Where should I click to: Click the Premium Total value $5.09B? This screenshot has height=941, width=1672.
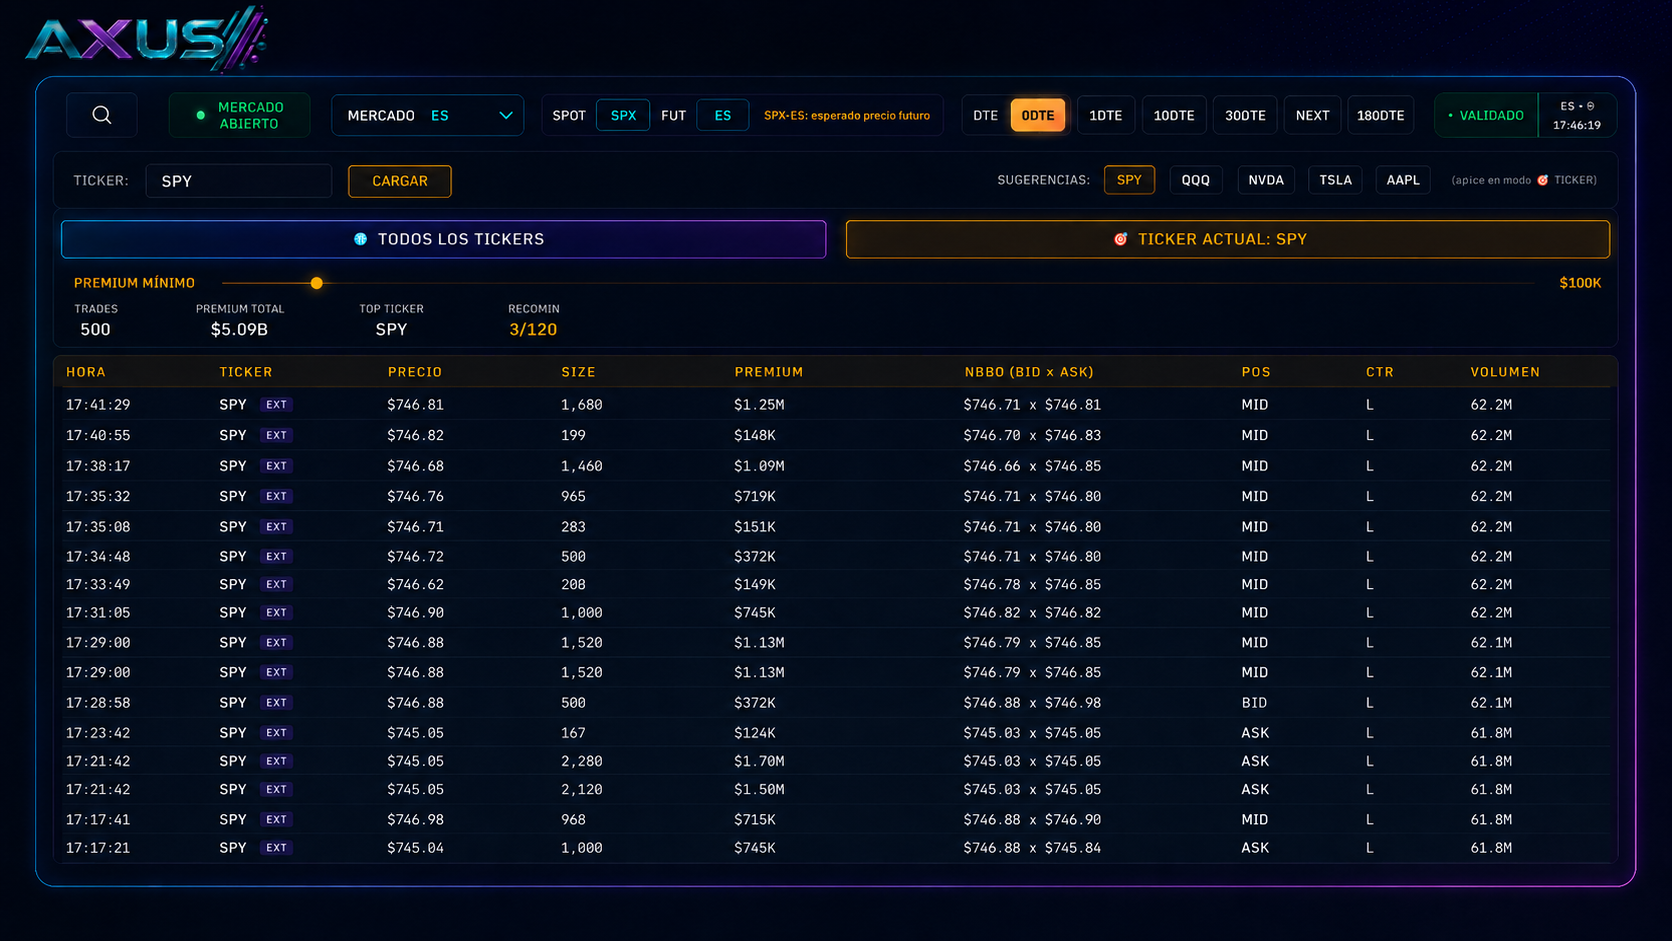click(x=239, y=330)
